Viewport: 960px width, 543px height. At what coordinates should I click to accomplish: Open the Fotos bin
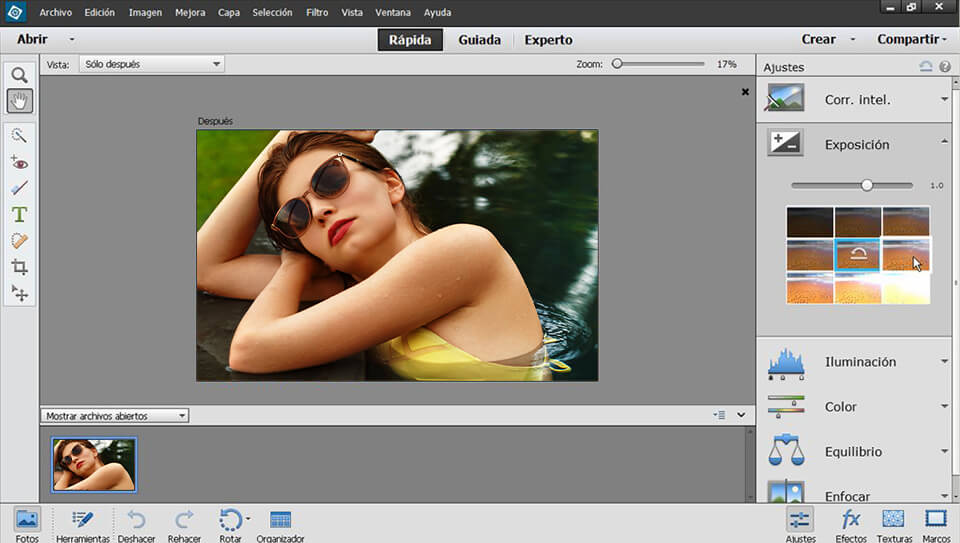pyautogui.click(x=27, y=525)
